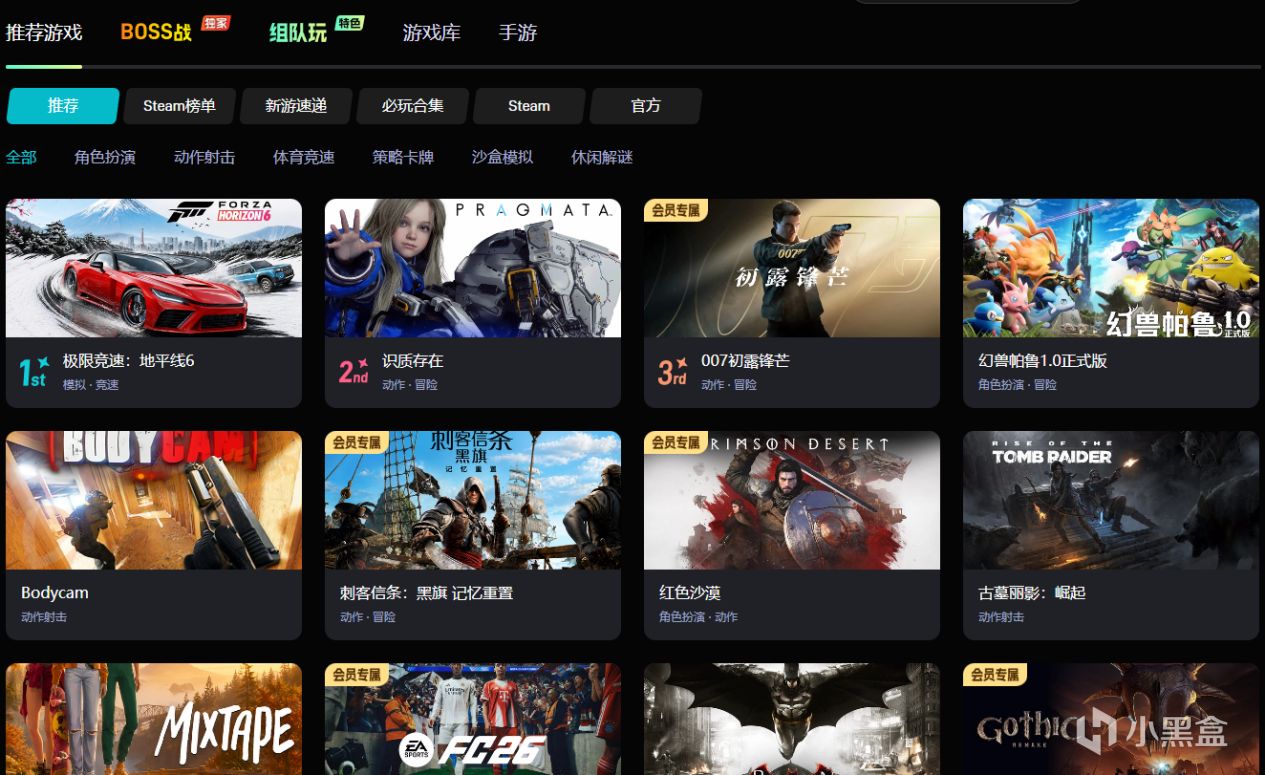The width and height of the screenshot is (1265, 775).
Task: Click the Bodycam title text
Action: [55, 593]
